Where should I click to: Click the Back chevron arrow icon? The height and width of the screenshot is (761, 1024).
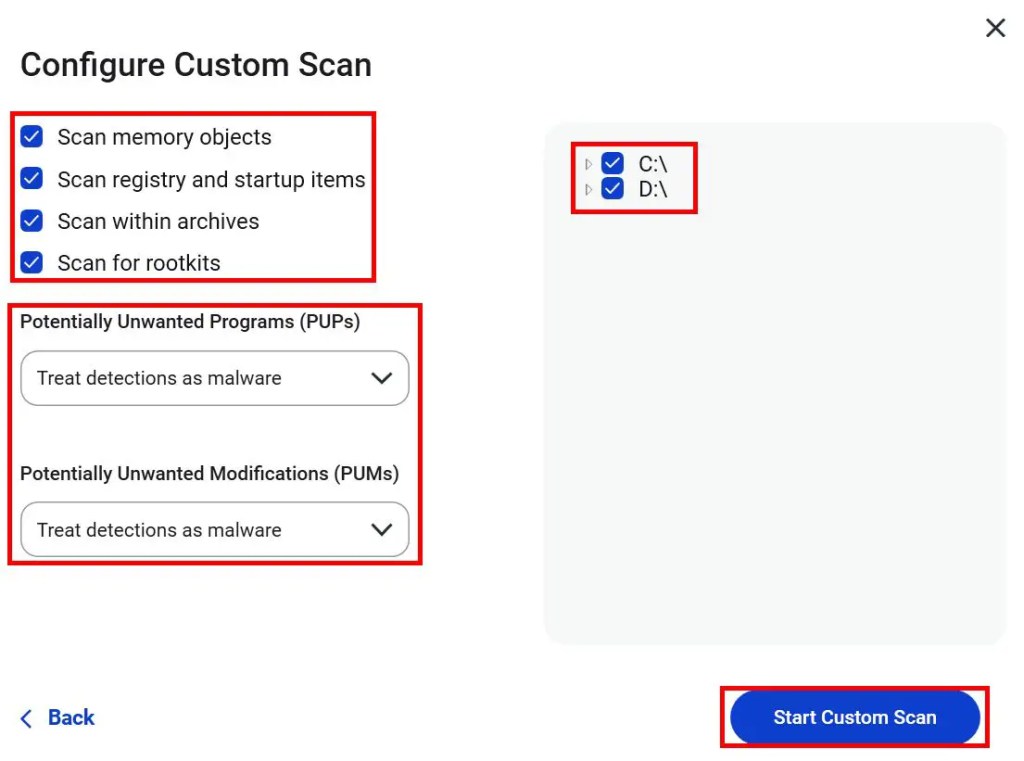click(x=26, y=719)
